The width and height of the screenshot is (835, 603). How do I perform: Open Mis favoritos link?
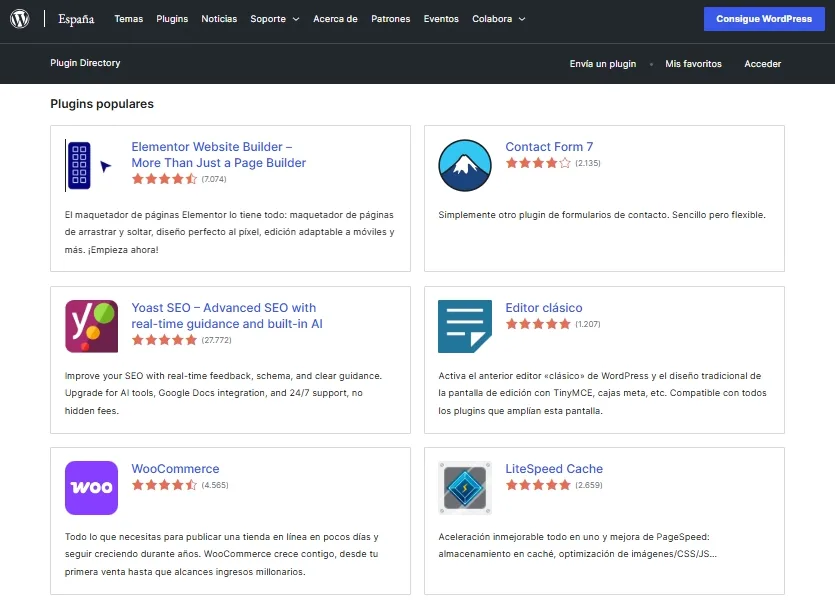(x=693, y=64)
